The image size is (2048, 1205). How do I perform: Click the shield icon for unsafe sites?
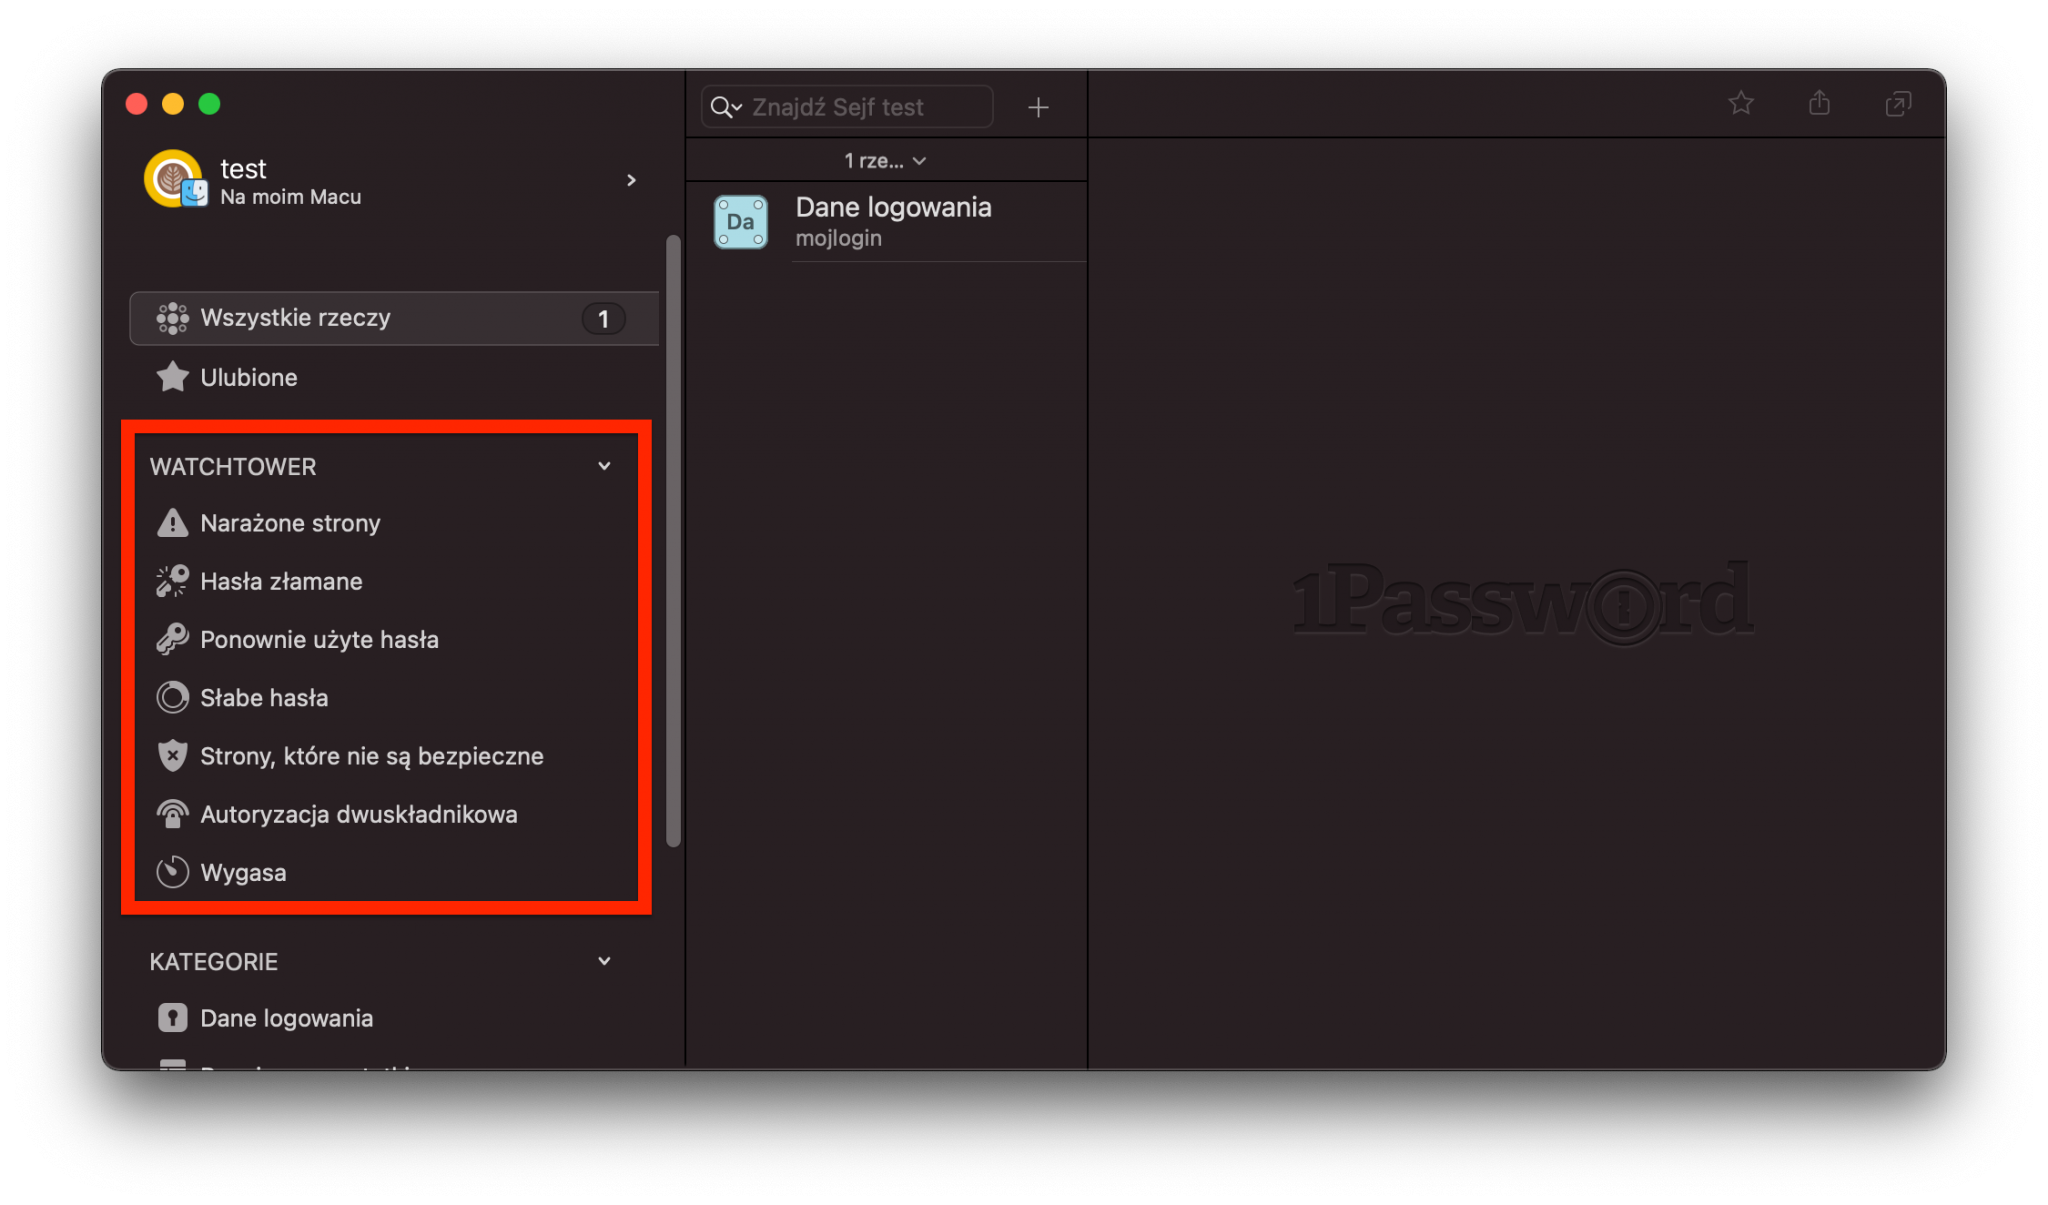coord(172,756)
